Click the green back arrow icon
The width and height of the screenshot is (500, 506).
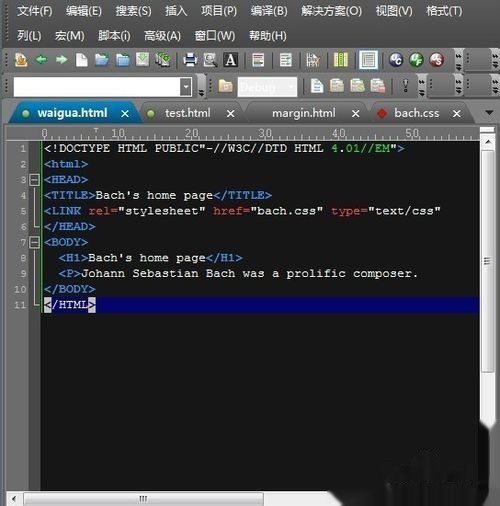(41, 60)
